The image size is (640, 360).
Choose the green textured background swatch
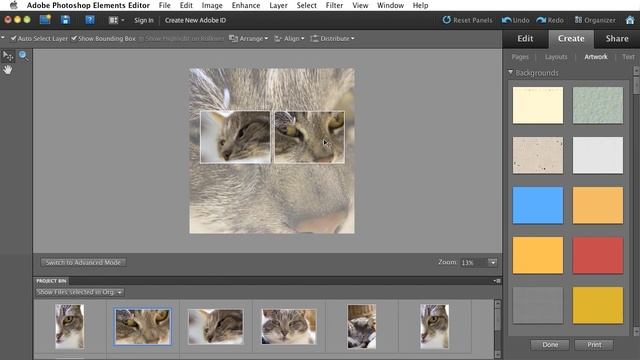tap(598, 105)
